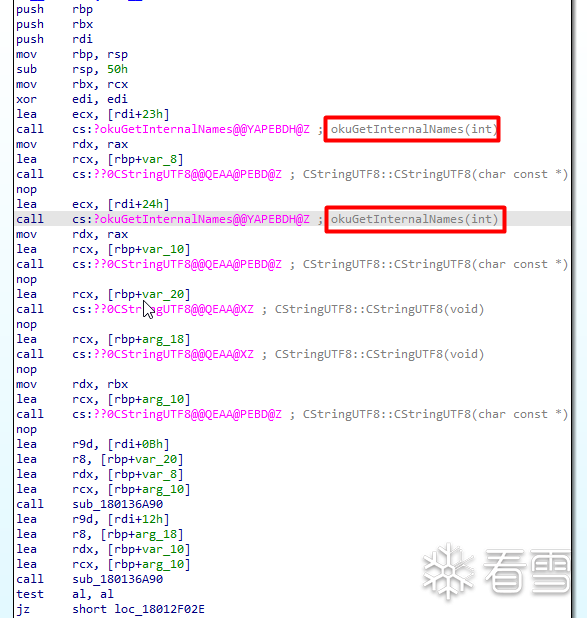Select the "mov rbx, rcx" instruction
Viewport: 587px width, 618px height.
(x=72, y=84)
